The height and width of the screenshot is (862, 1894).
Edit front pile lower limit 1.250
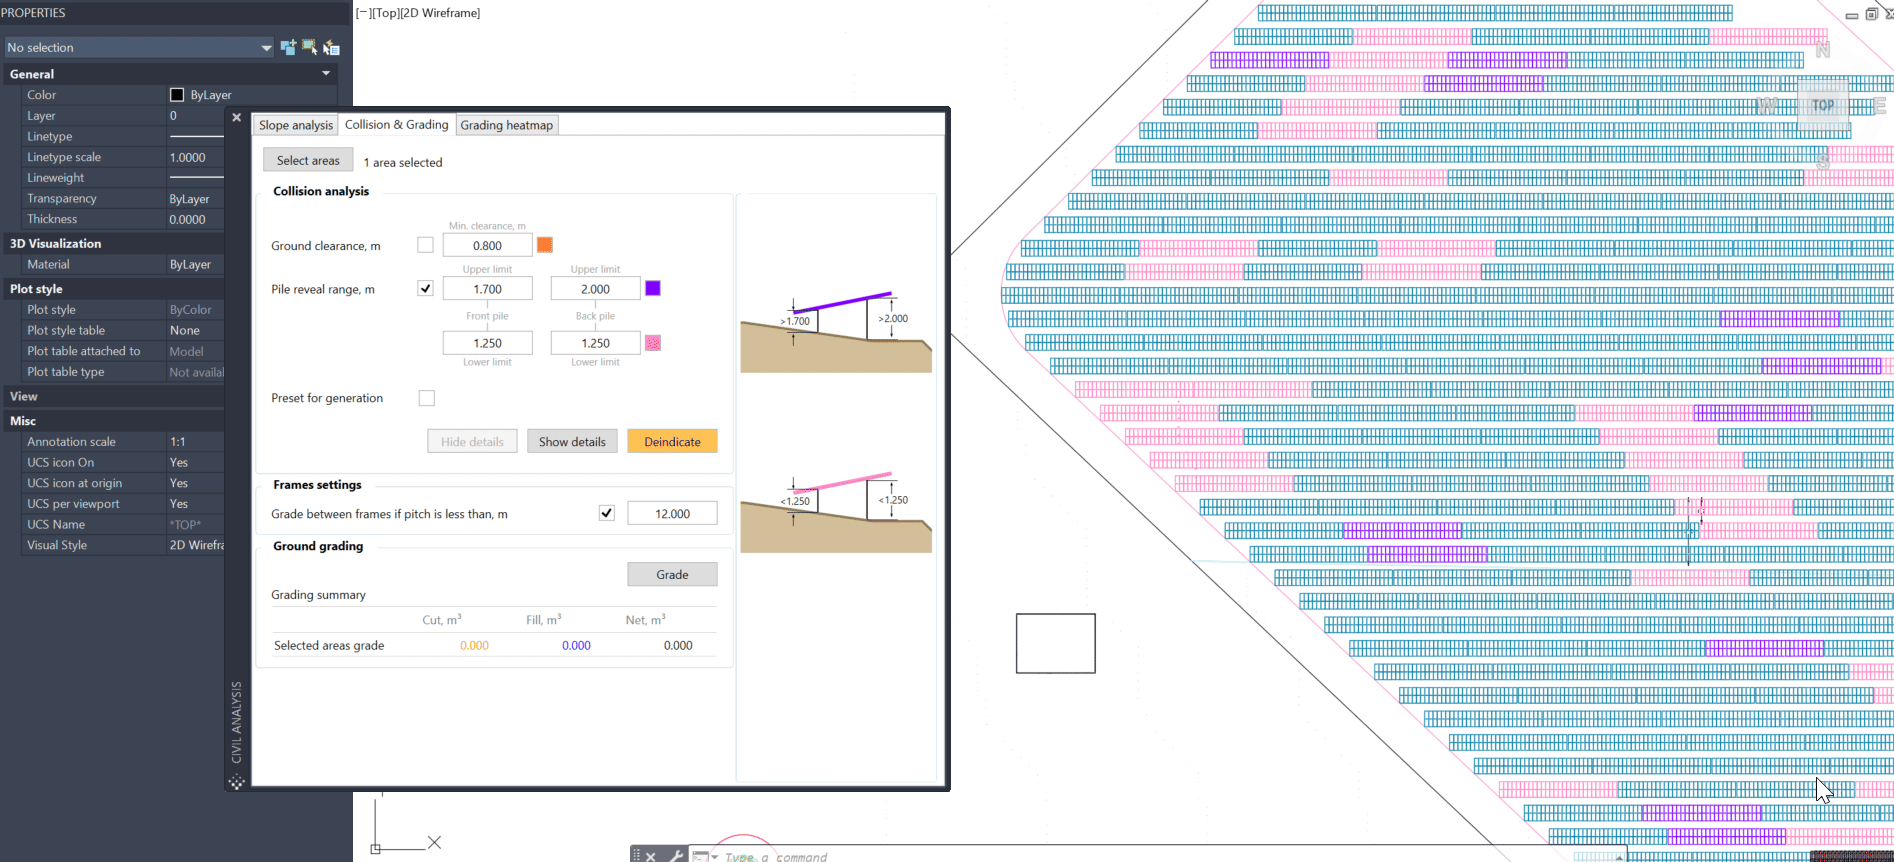point(487,343)
